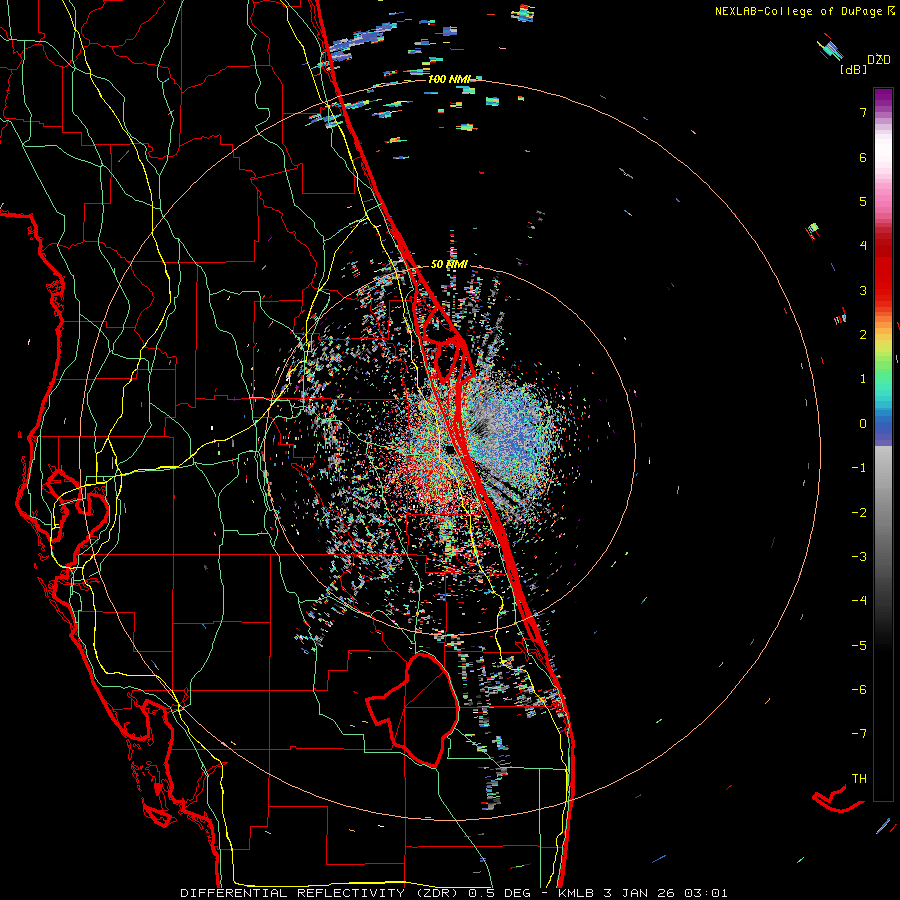The width and height of the screenshot is (900, 900).
Task: Click the "-6" value on the color scale
Action: click(859, 689)
